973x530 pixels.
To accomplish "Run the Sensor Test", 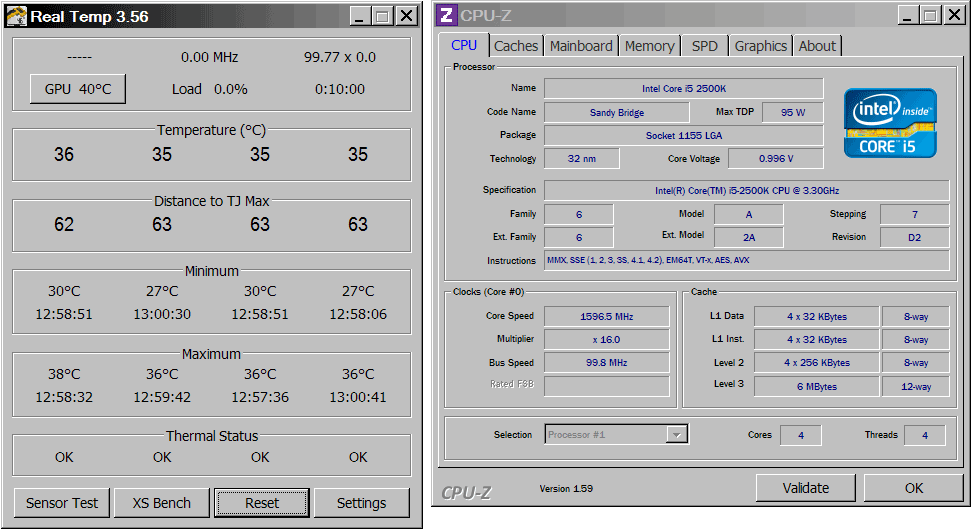I will coord(62,503).
